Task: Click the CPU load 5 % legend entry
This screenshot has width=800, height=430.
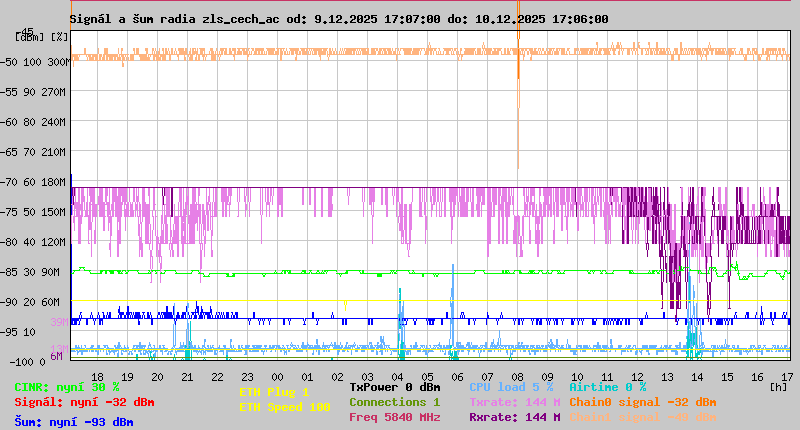Action: point(511,387)
